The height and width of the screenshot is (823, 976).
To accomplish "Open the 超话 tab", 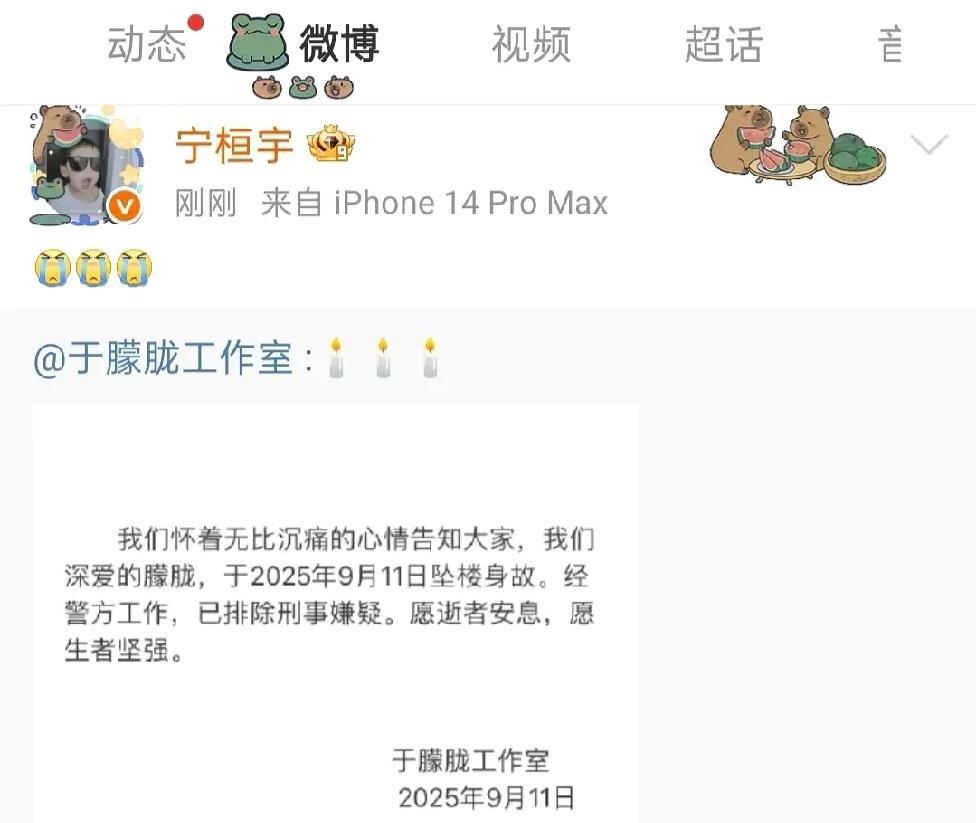I will 724,45.
